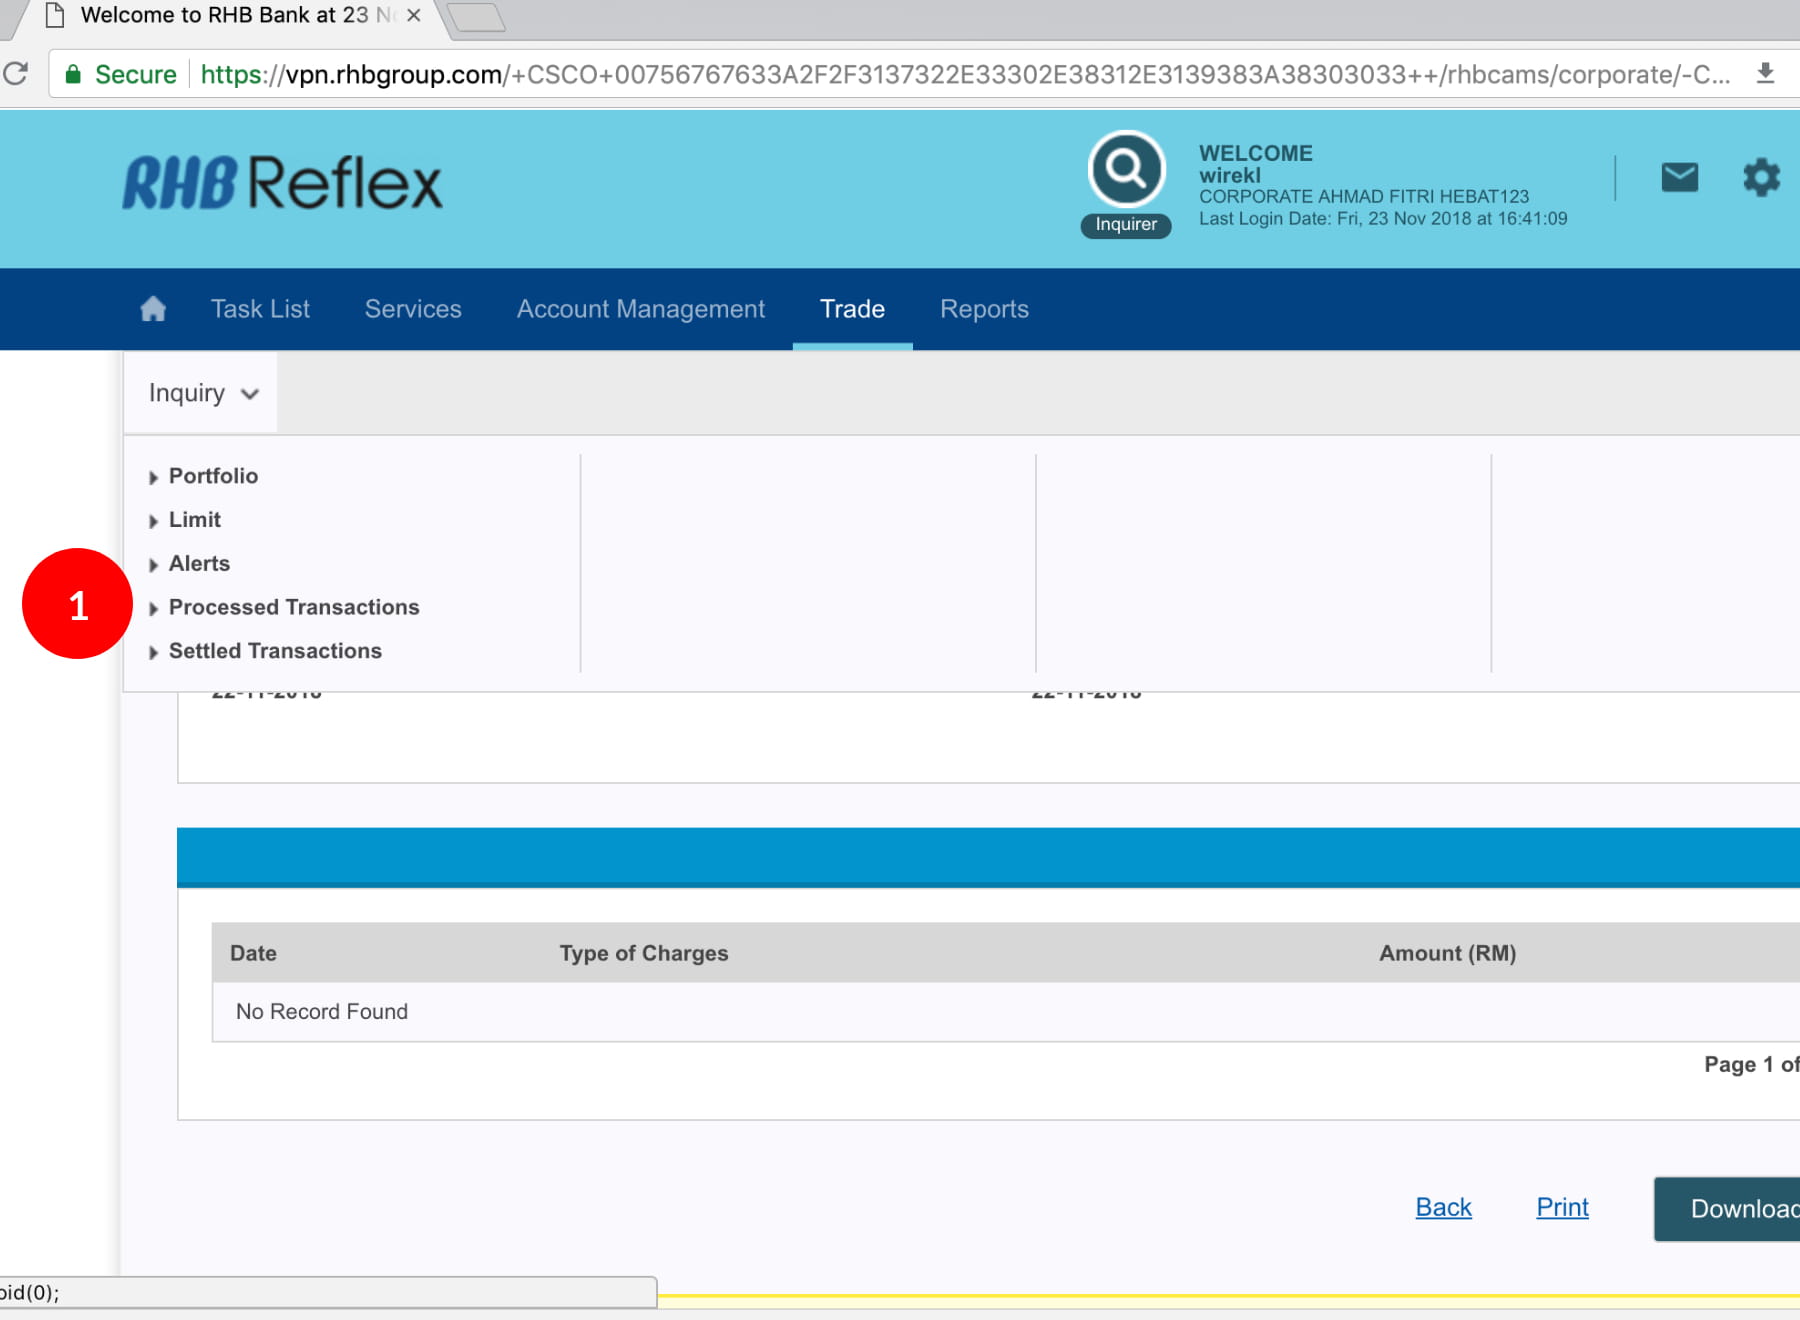Click the home icon in navigation bar
Image resolution: width=1800 pixels, height=1320 pixels.
pyautogui.click(x=153, y=309)
